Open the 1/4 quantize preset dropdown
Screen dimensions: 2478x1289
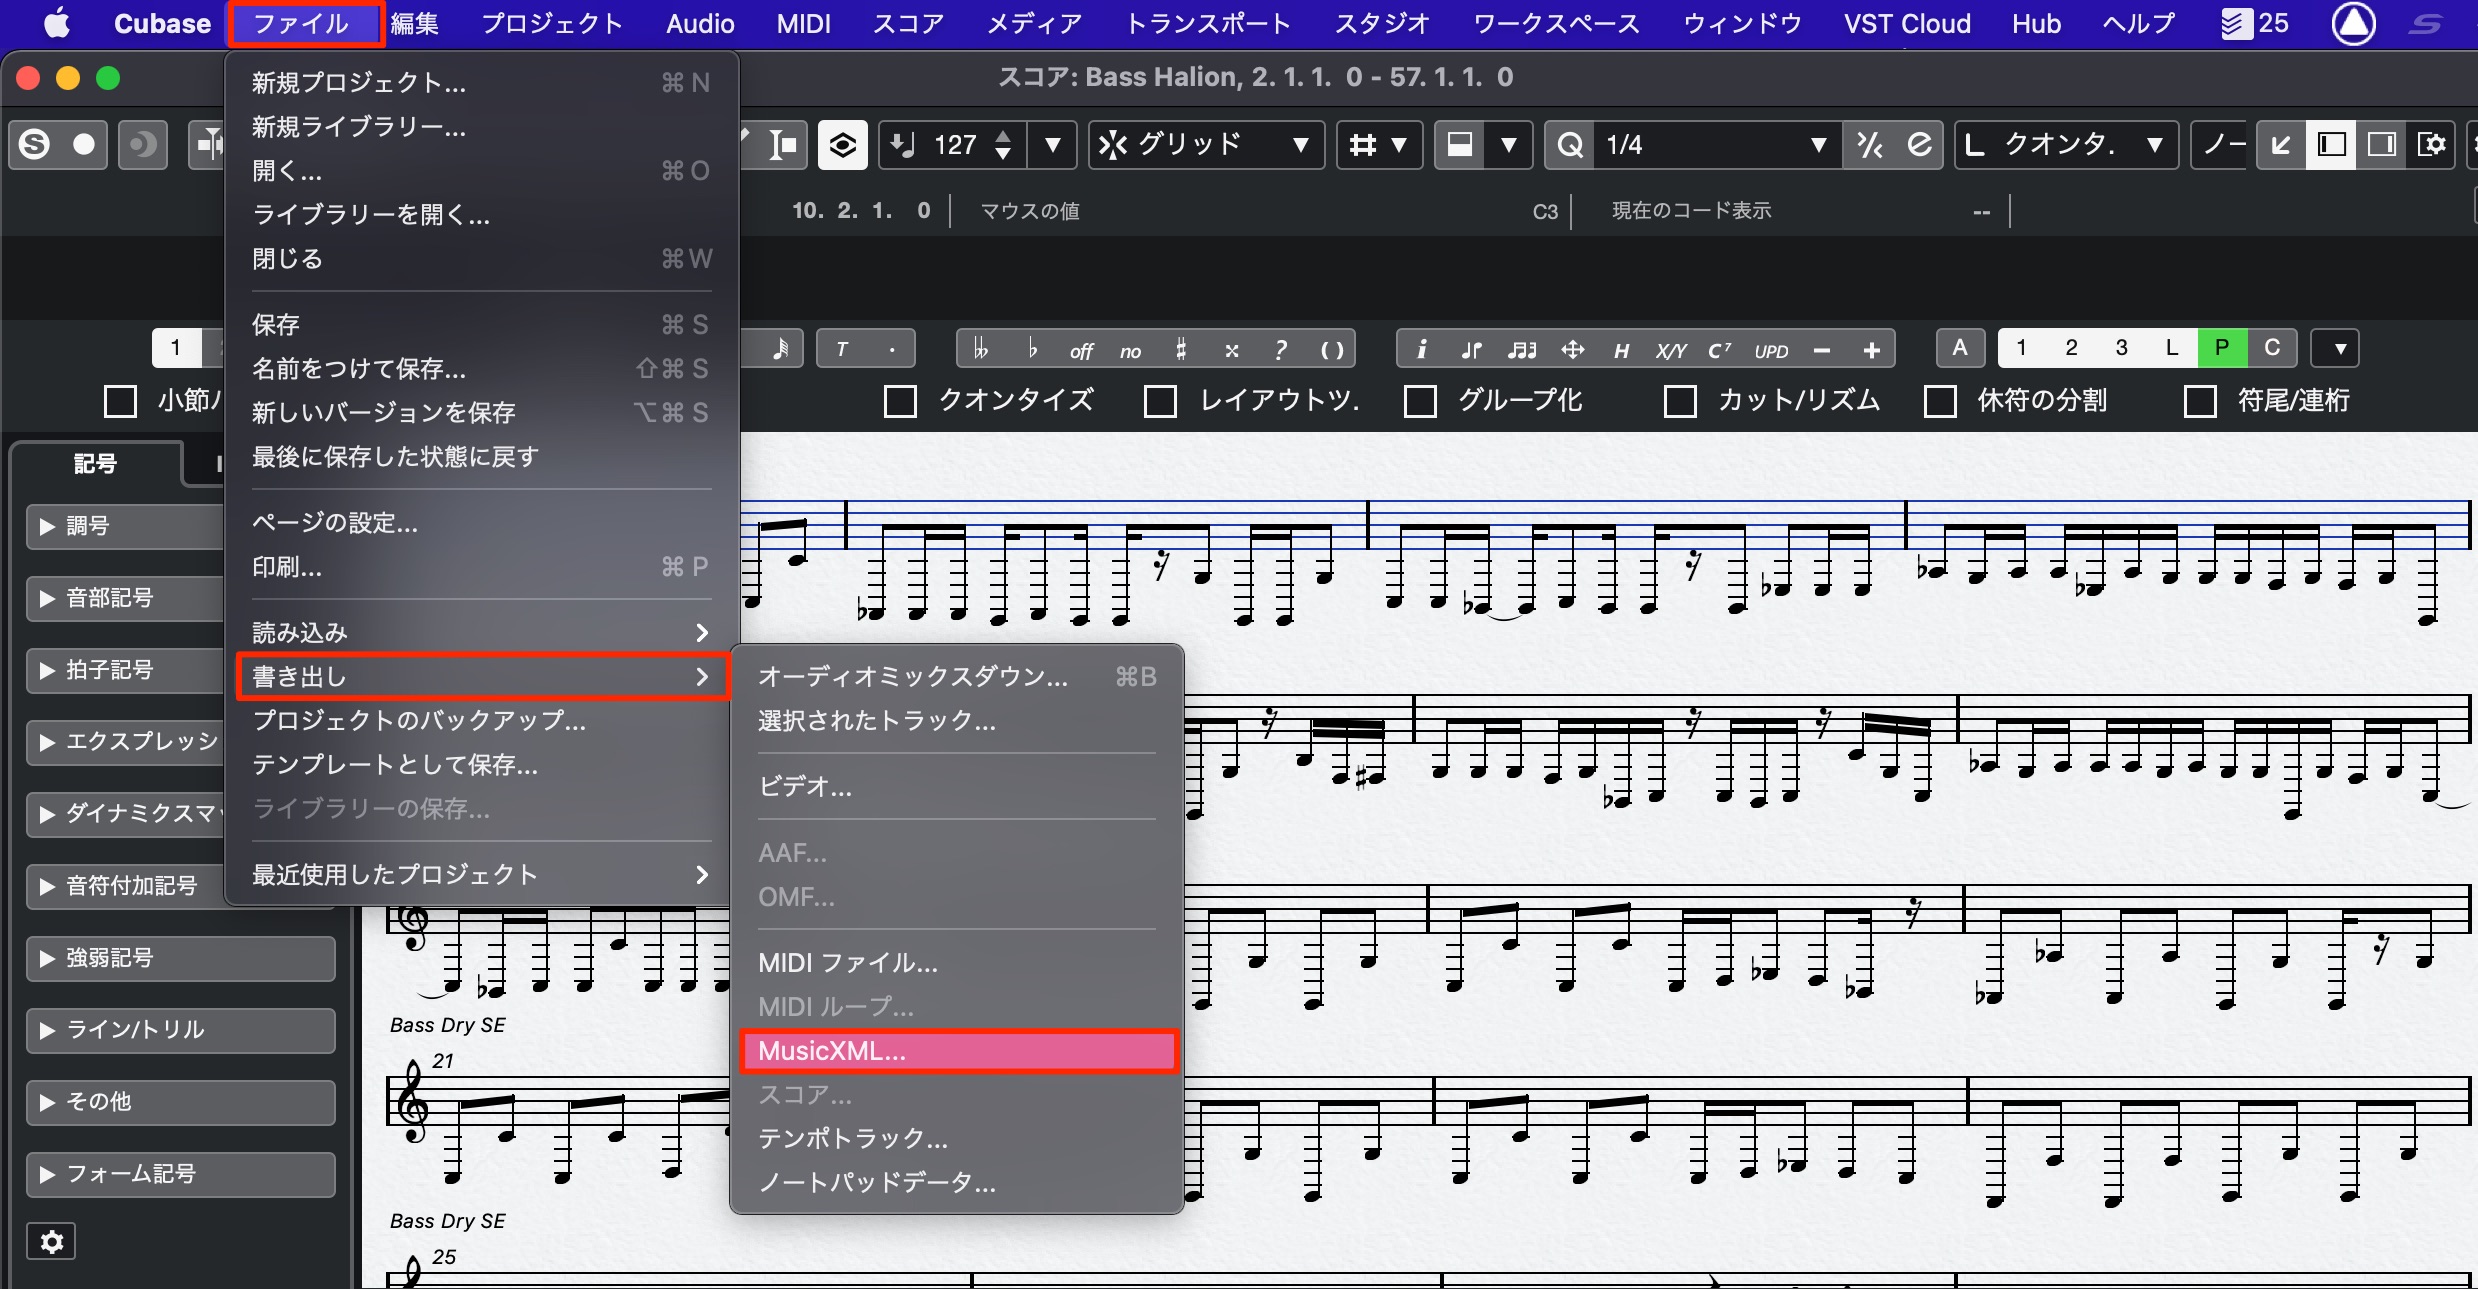(x=1717, y=146)
